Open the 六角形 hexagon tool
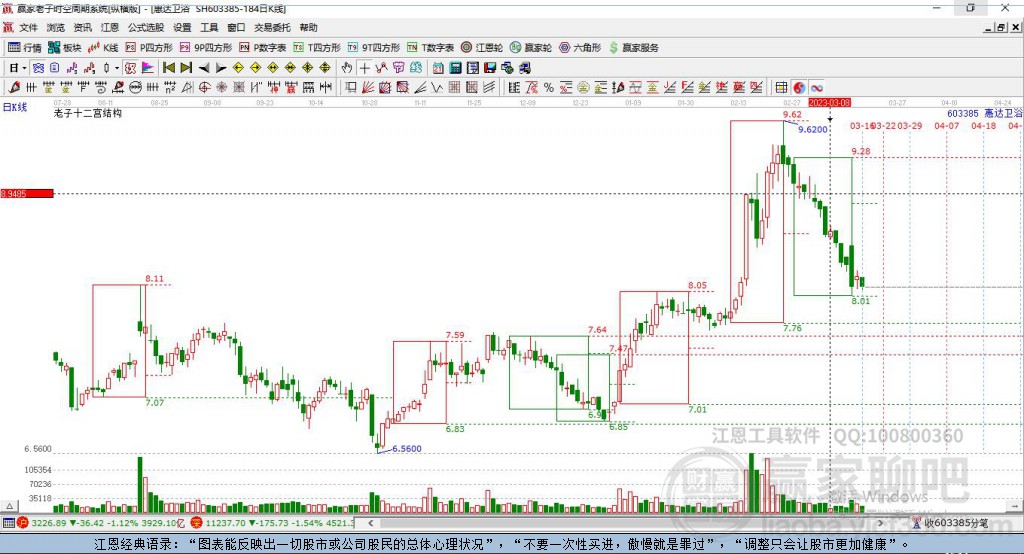1024x554 pixels. [580, 48]
